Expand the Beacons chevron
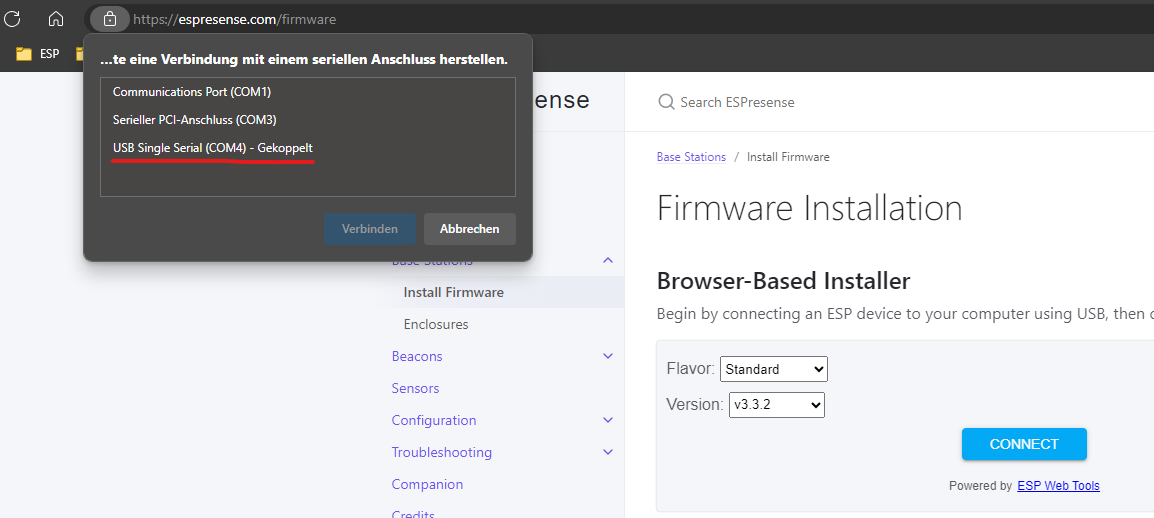1154x518 pixels. [608, 356]
